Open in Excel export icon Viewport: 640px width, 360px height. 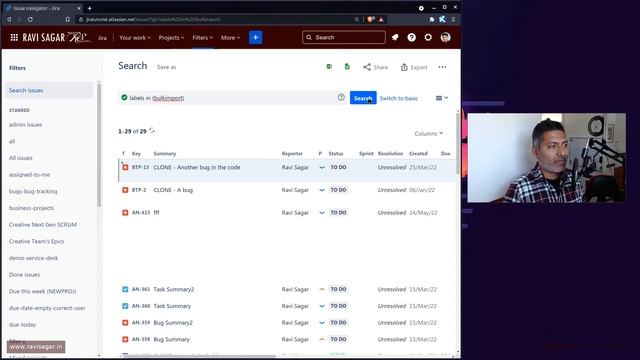[329, 67]
